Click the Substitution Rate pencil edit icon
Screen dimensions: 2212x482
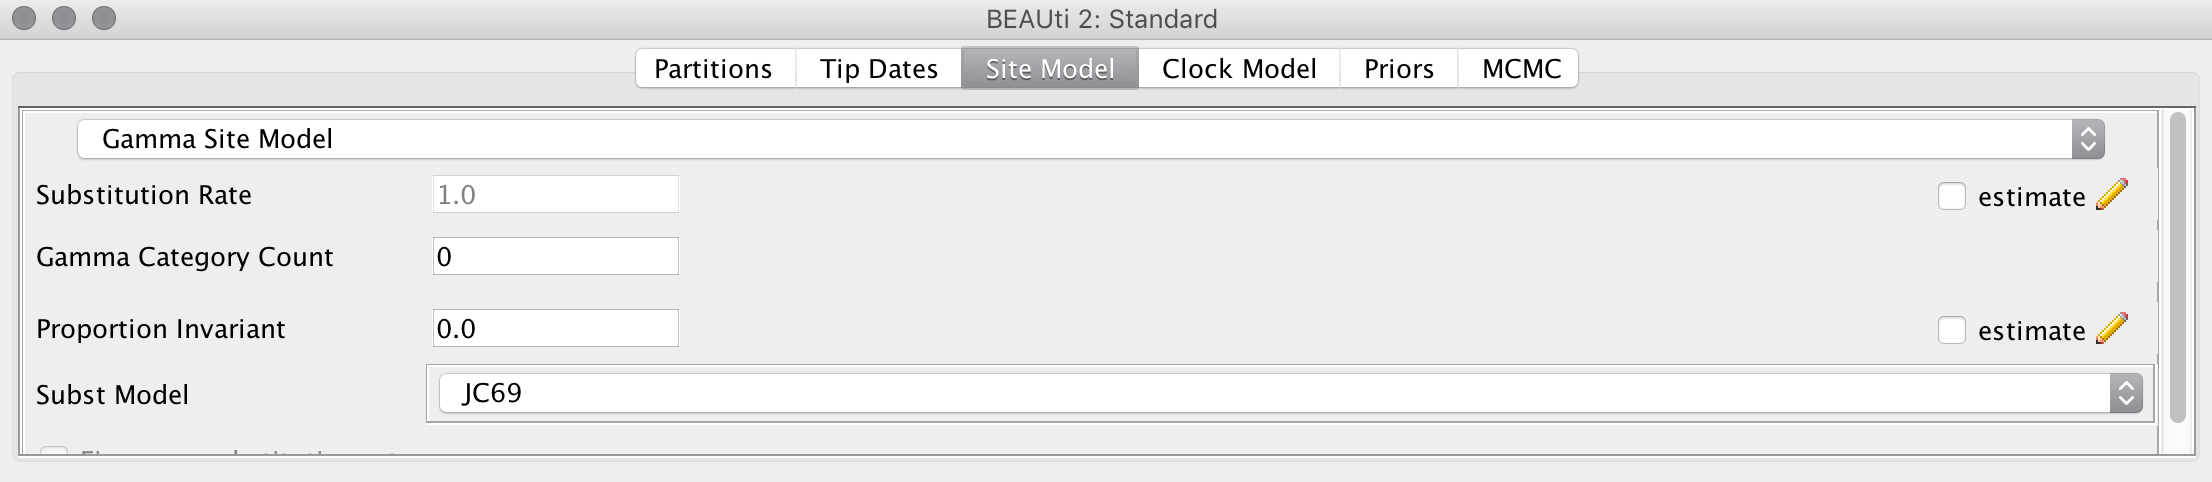(x=2111, y=195)
